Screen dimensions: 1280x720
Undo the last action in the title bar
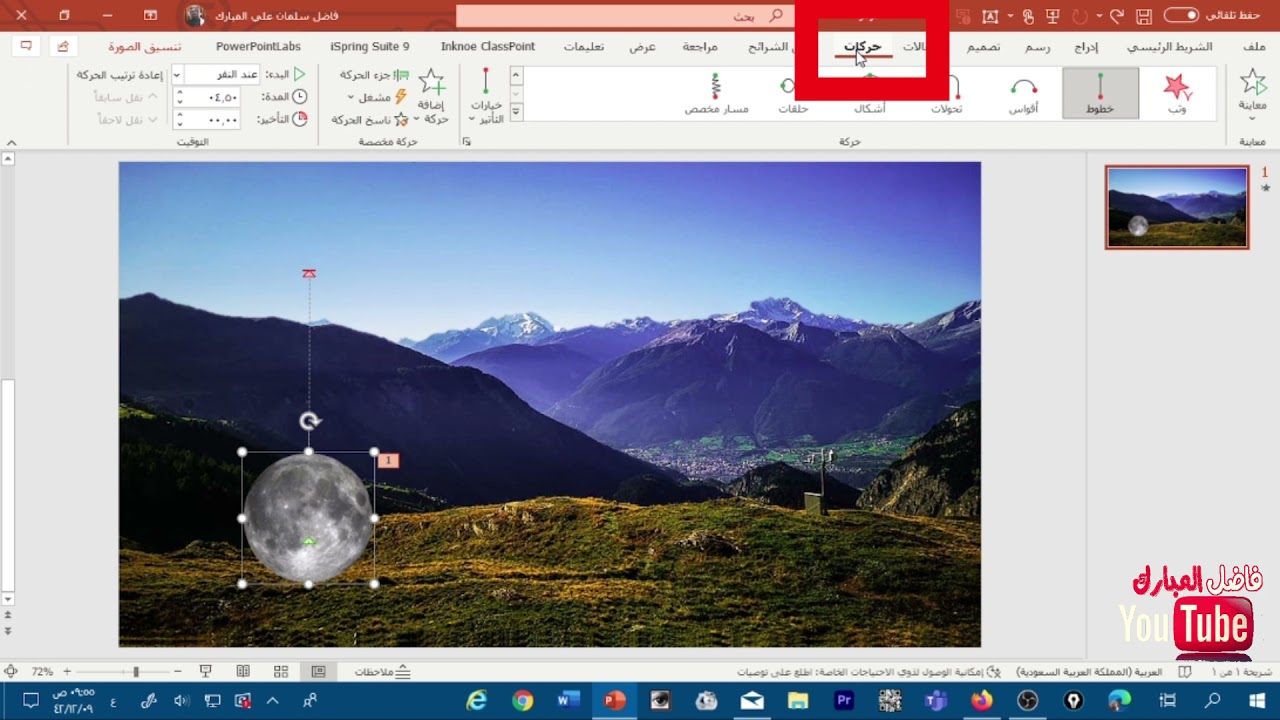(1116, 16)
